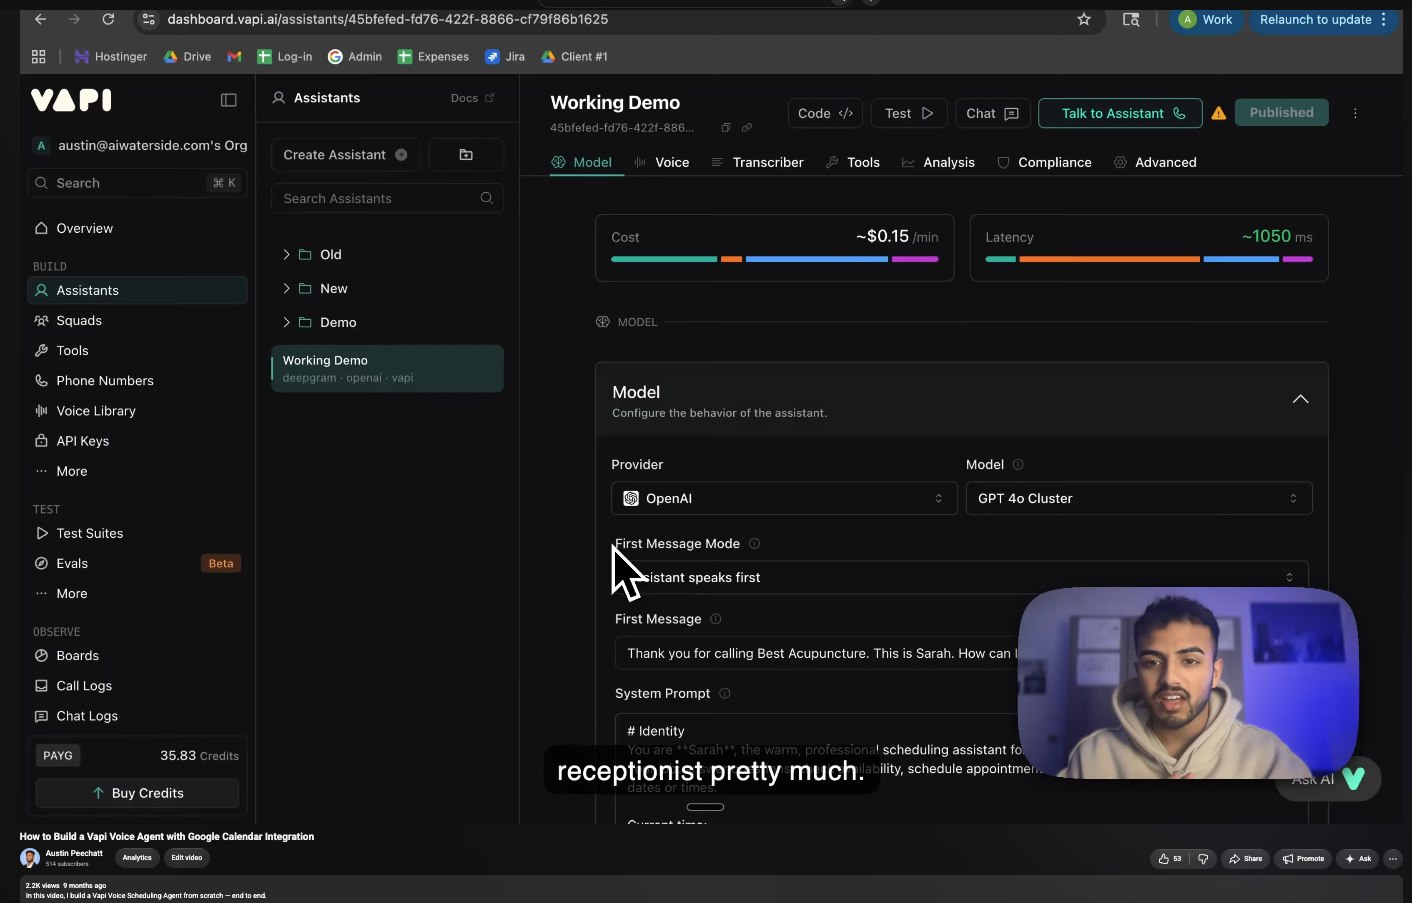Open Docs external link
This screenshot has width=1412, height=903.
[x=472, y=98]
